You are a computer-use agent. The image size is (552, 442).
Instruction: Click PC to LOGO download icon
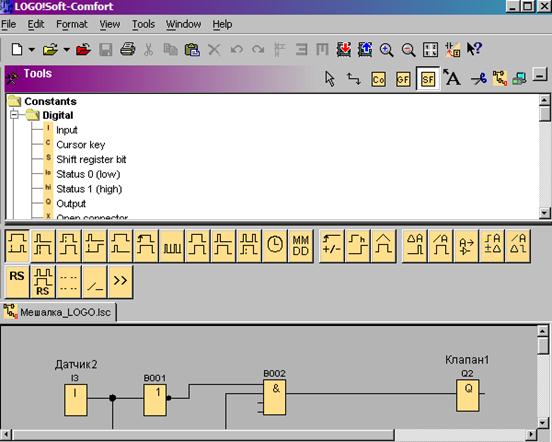click(x=344, y=49)
